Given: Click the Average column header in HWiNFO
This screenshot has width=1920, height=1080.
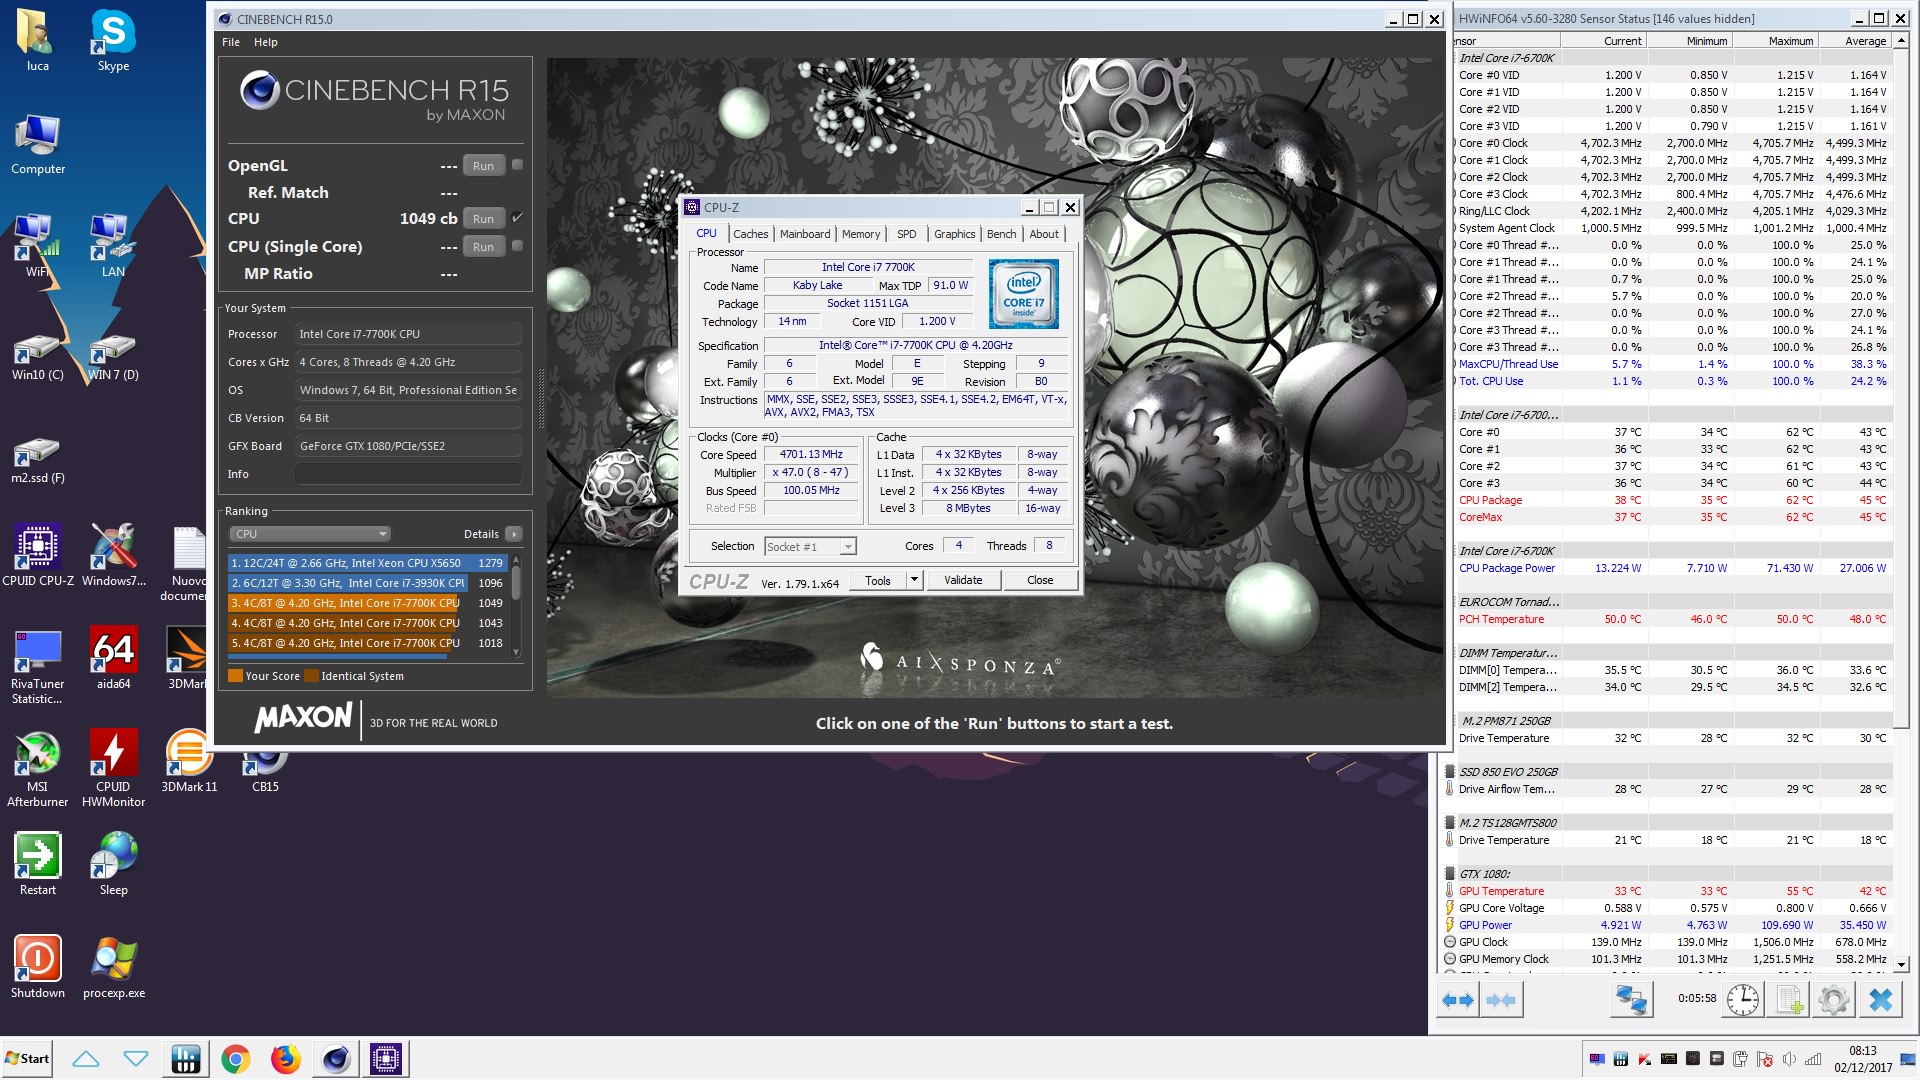Looking at the screenshot, I should 1855,41.
